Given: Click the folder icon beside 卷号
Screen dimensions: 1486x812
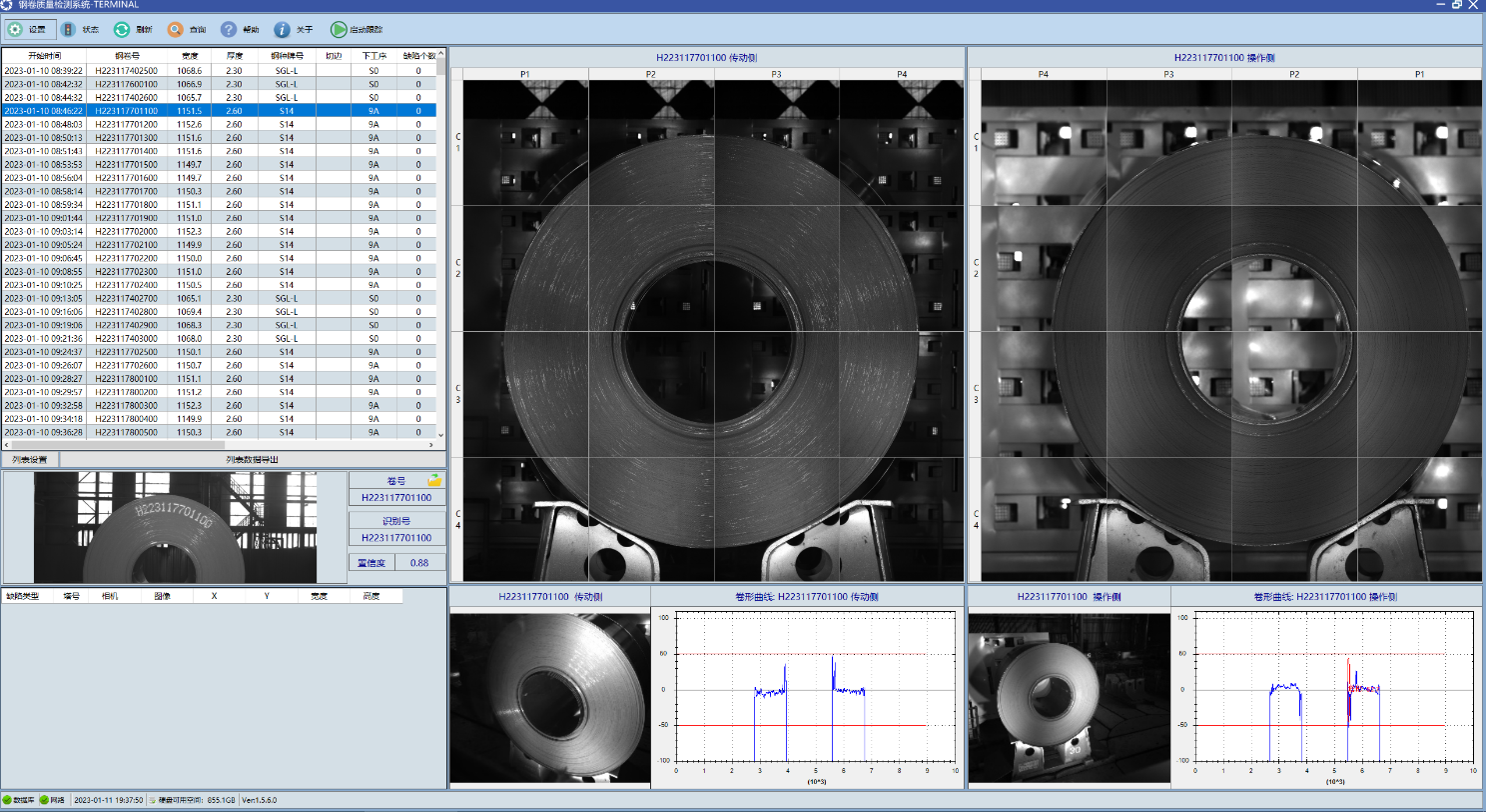Looking at the screenshot, I should pos(435,481).
